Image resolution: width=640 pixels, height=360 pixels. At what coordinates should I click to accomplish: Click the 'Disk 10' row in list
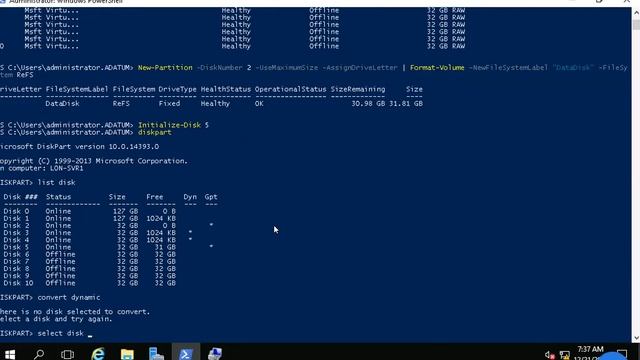pos(90,283)
